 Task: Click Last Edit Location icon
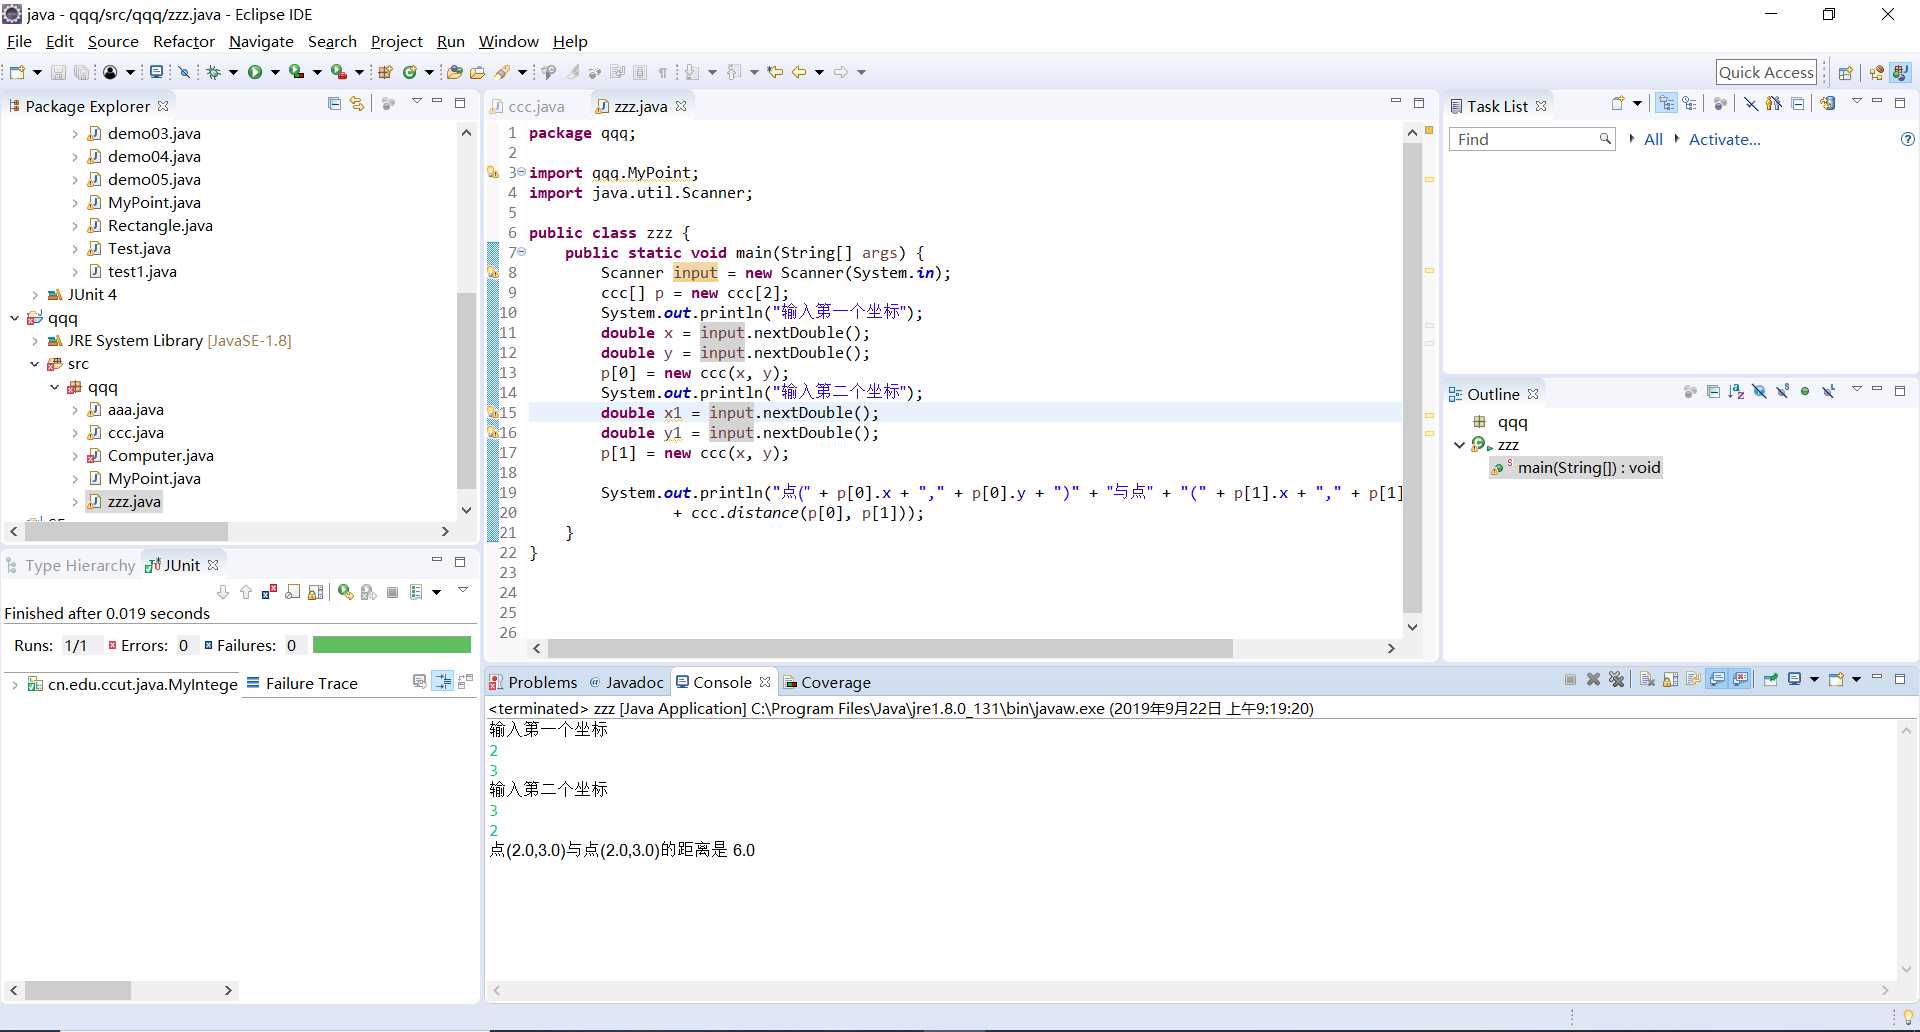775,72
